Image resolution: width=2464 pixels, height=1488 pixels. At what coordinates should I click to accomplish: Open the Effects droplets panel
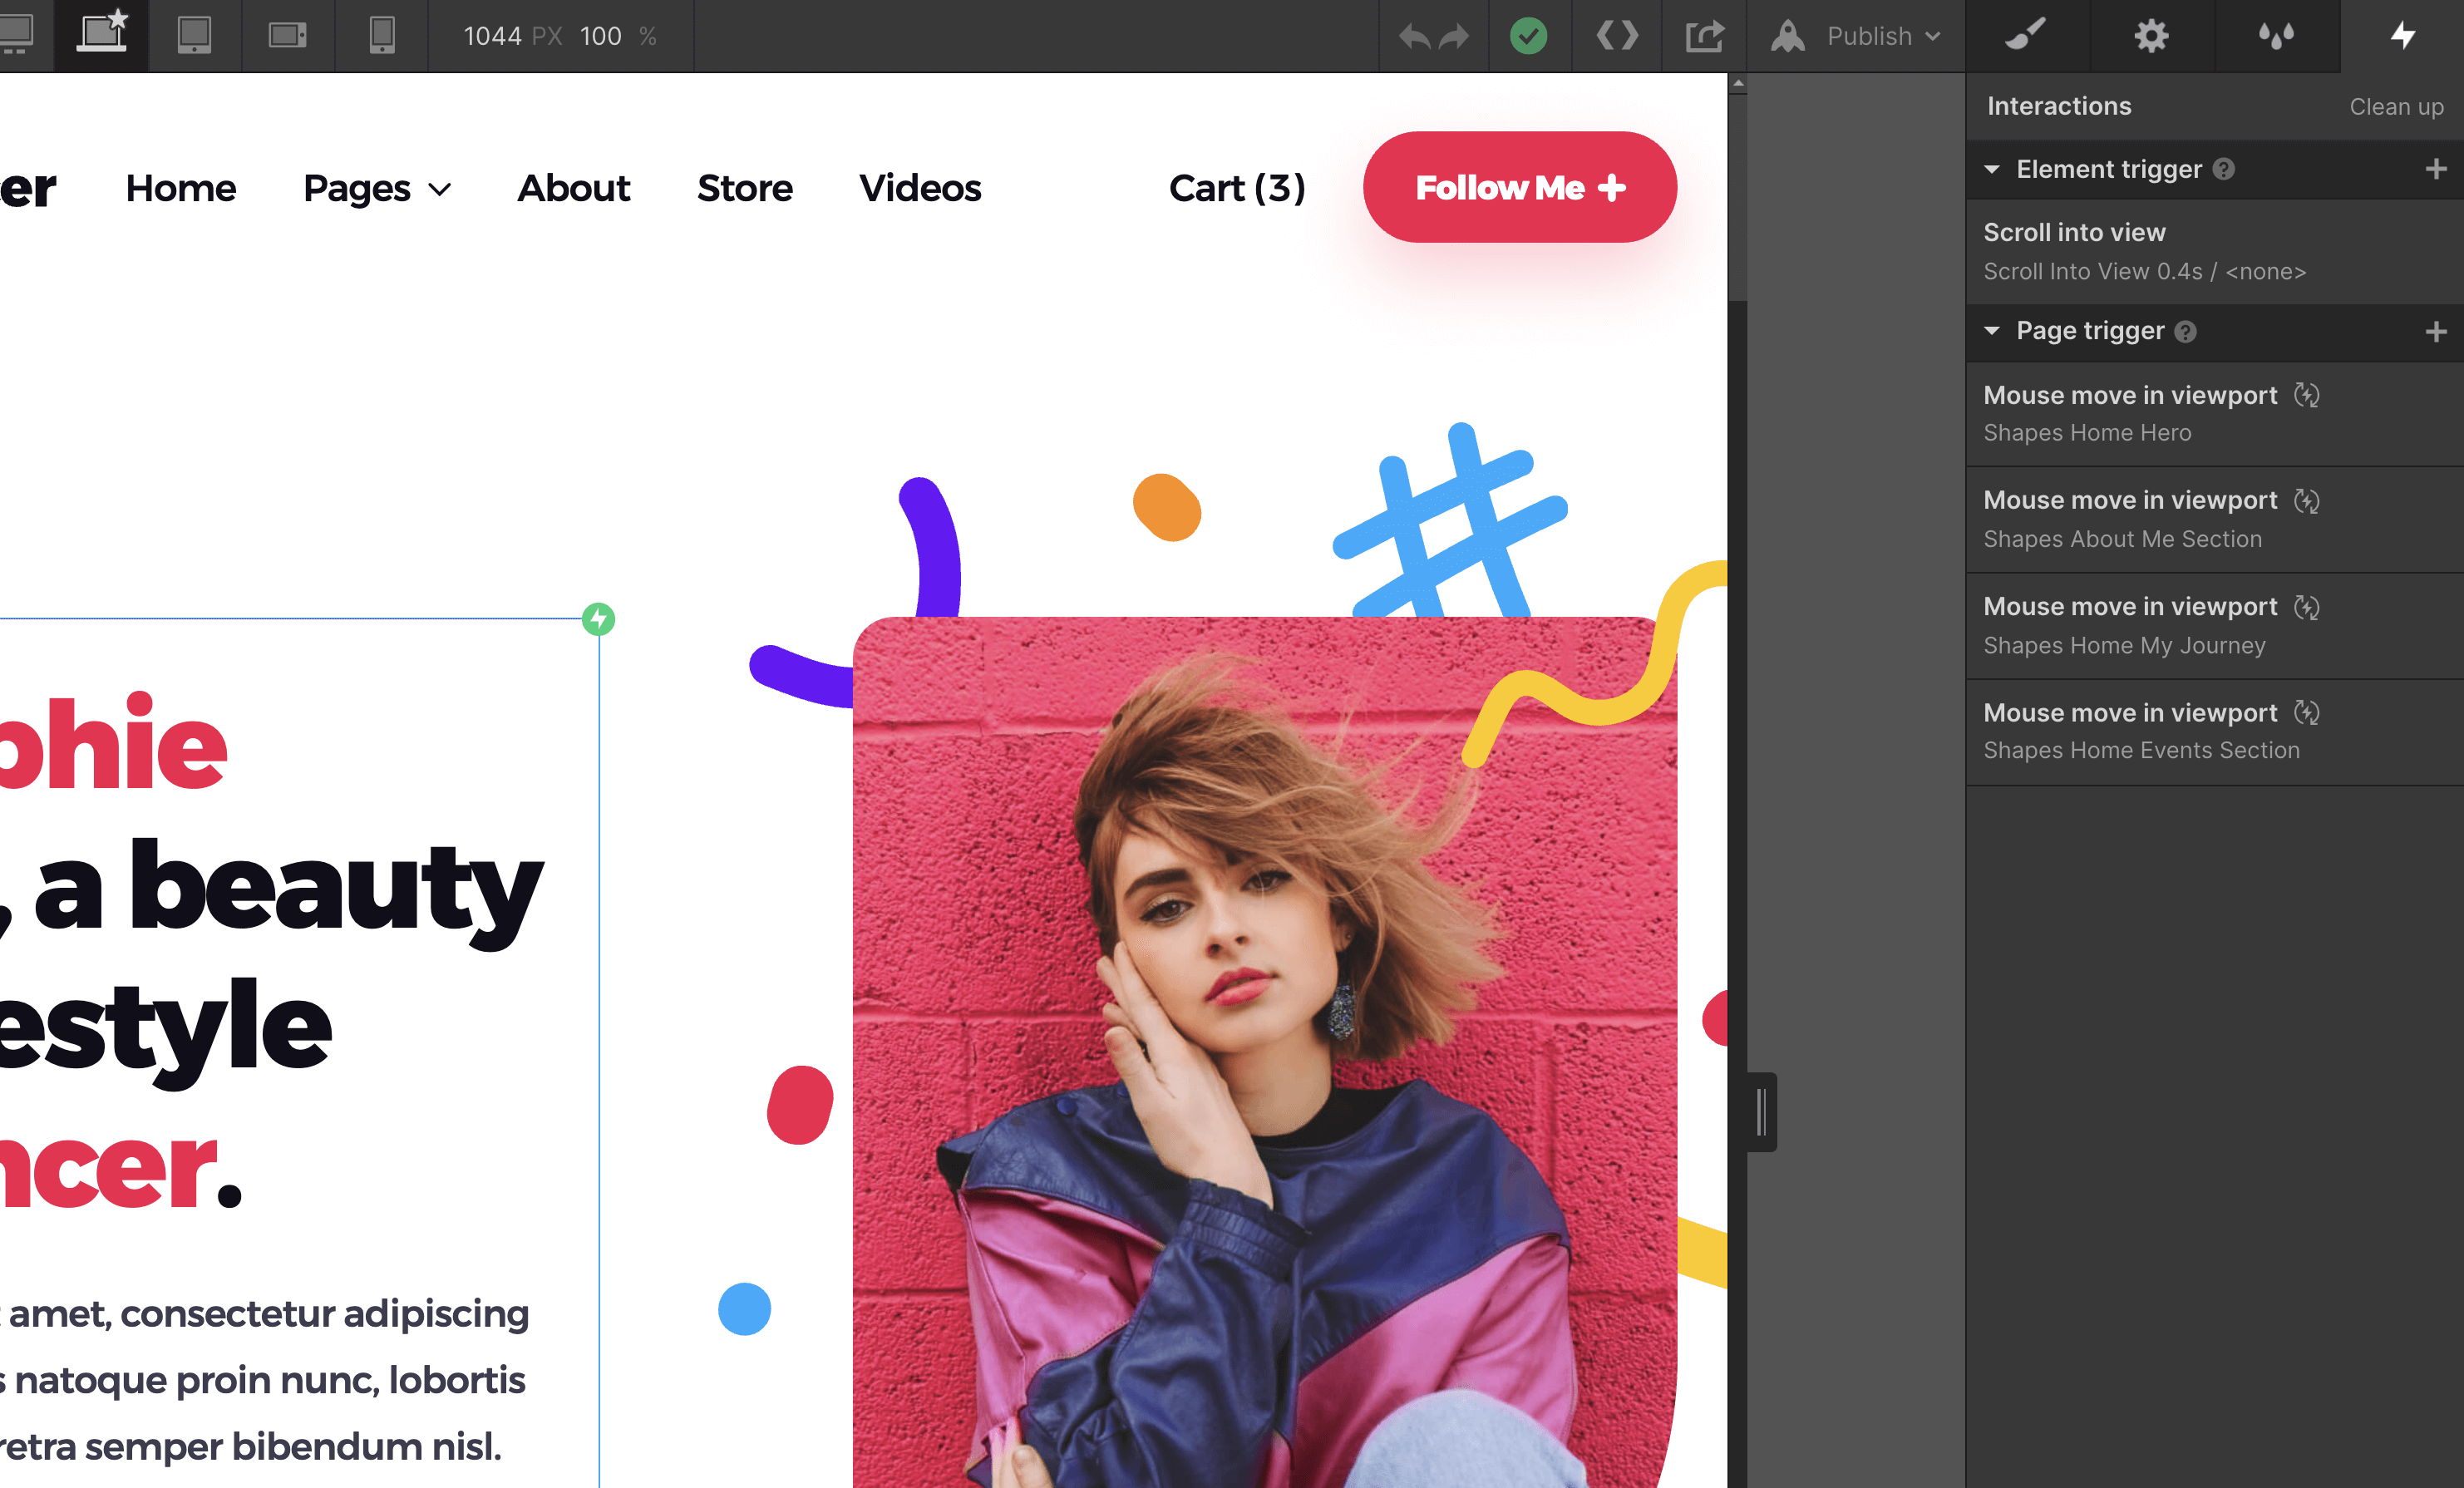pyautogui.click(x=2277, y=36)
